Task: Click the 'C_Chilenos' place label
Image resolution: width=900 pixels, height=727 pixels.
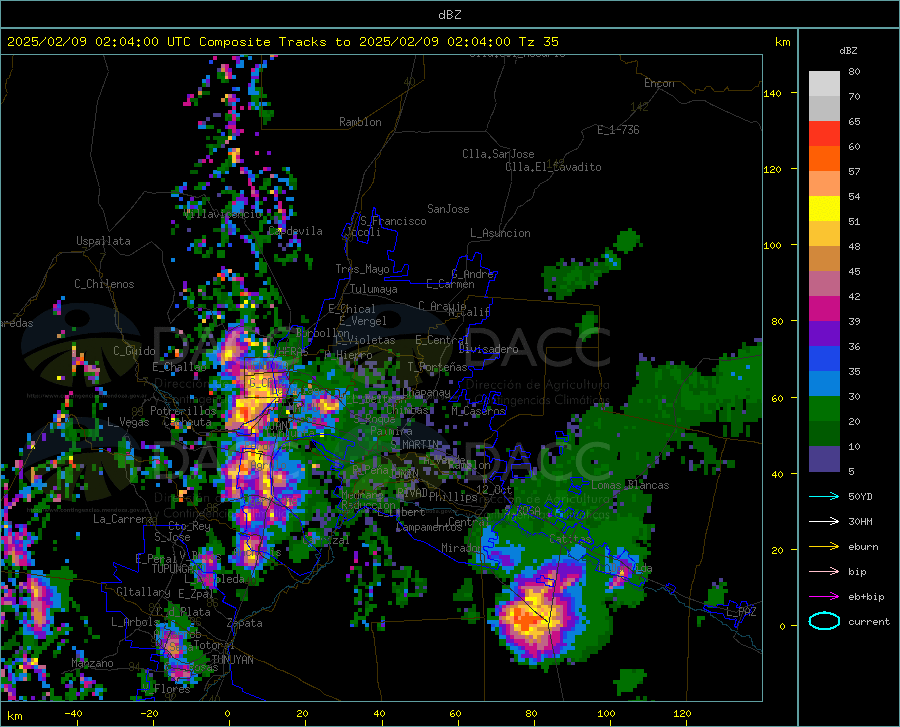Action: coord(104,284)
